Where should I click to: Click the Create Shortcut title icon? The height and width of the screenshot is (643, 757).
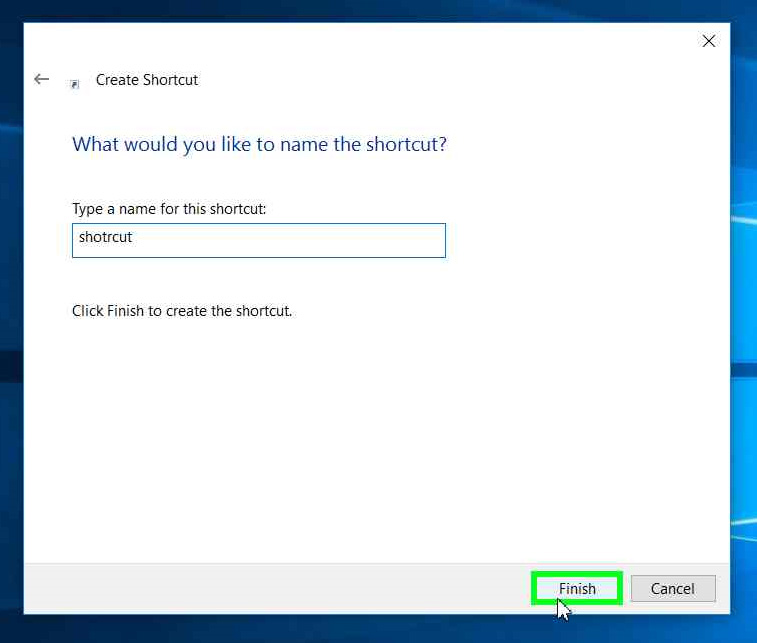pyautogui.click(x=75, y=84)
